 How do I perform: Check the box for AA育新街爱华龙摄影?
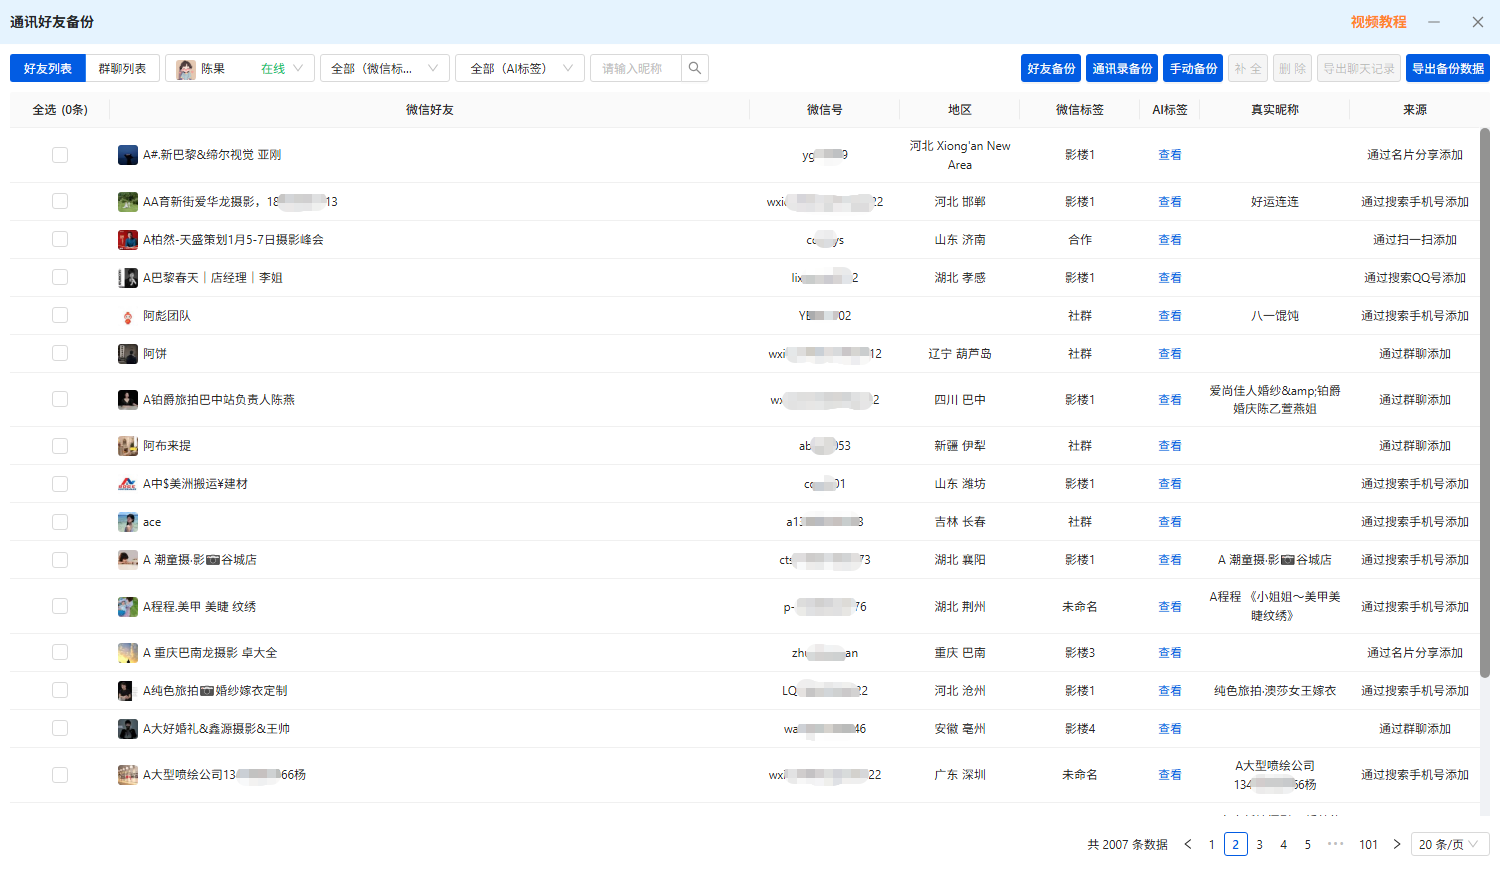point(60,202)
